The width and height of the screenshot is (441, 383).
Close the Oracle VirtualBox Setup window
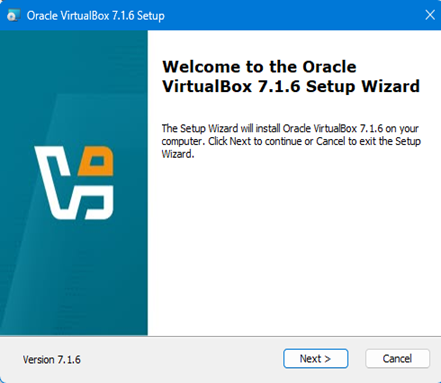click(x=430, y=15)
